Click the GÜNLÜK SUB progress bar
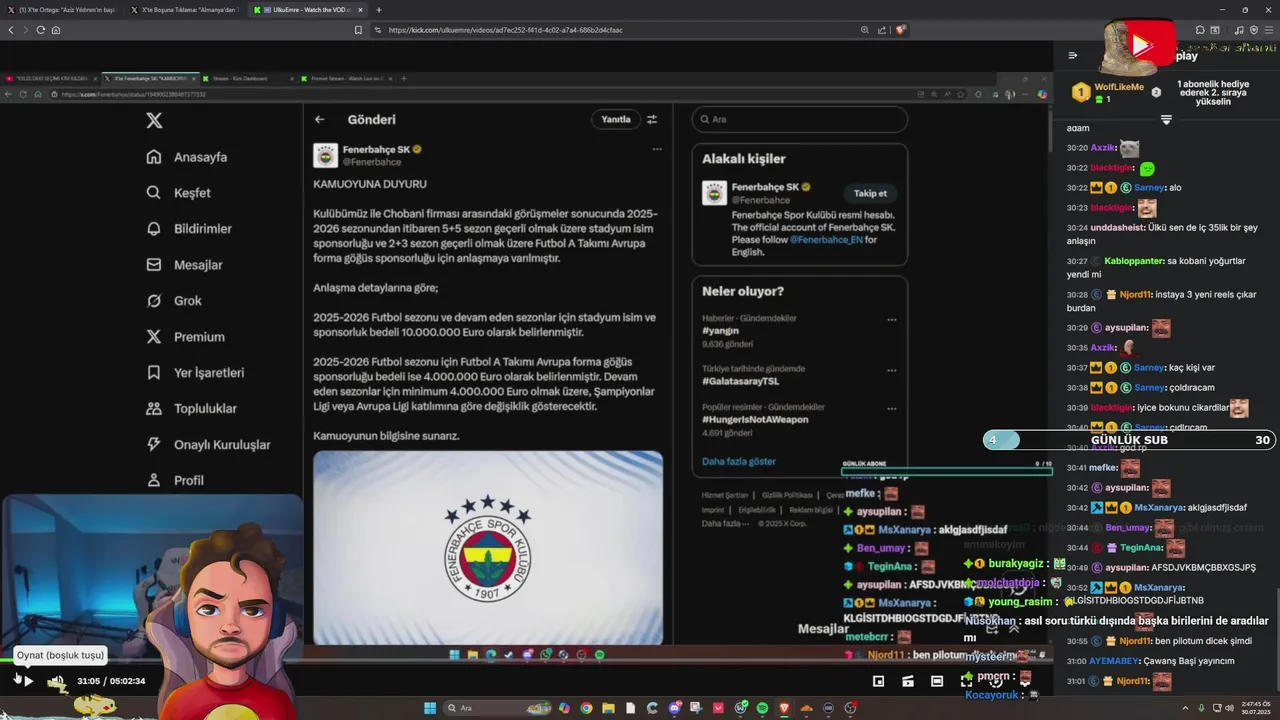1280x720 pixels. (1129, 440)
